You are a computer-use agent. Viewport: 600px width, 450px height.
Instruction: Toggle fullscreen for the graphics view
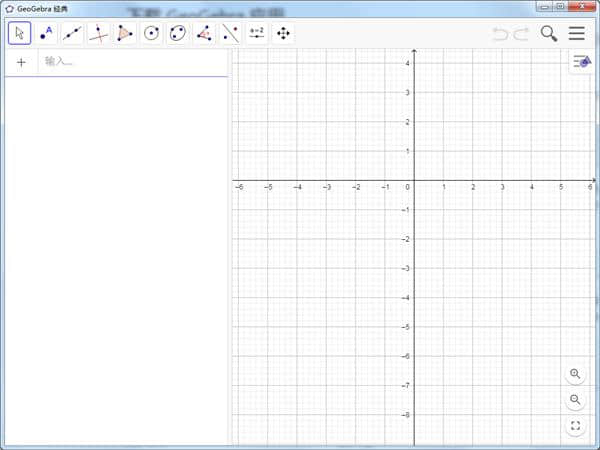575,426
